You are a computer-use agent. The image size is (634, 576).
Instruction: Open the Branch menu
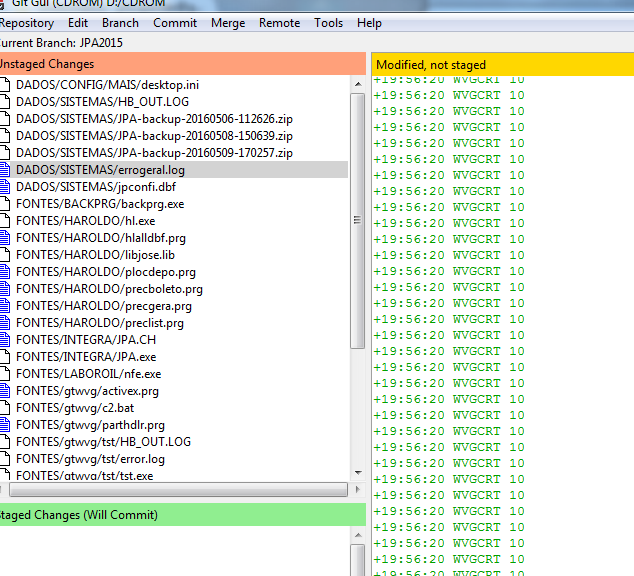120,23
